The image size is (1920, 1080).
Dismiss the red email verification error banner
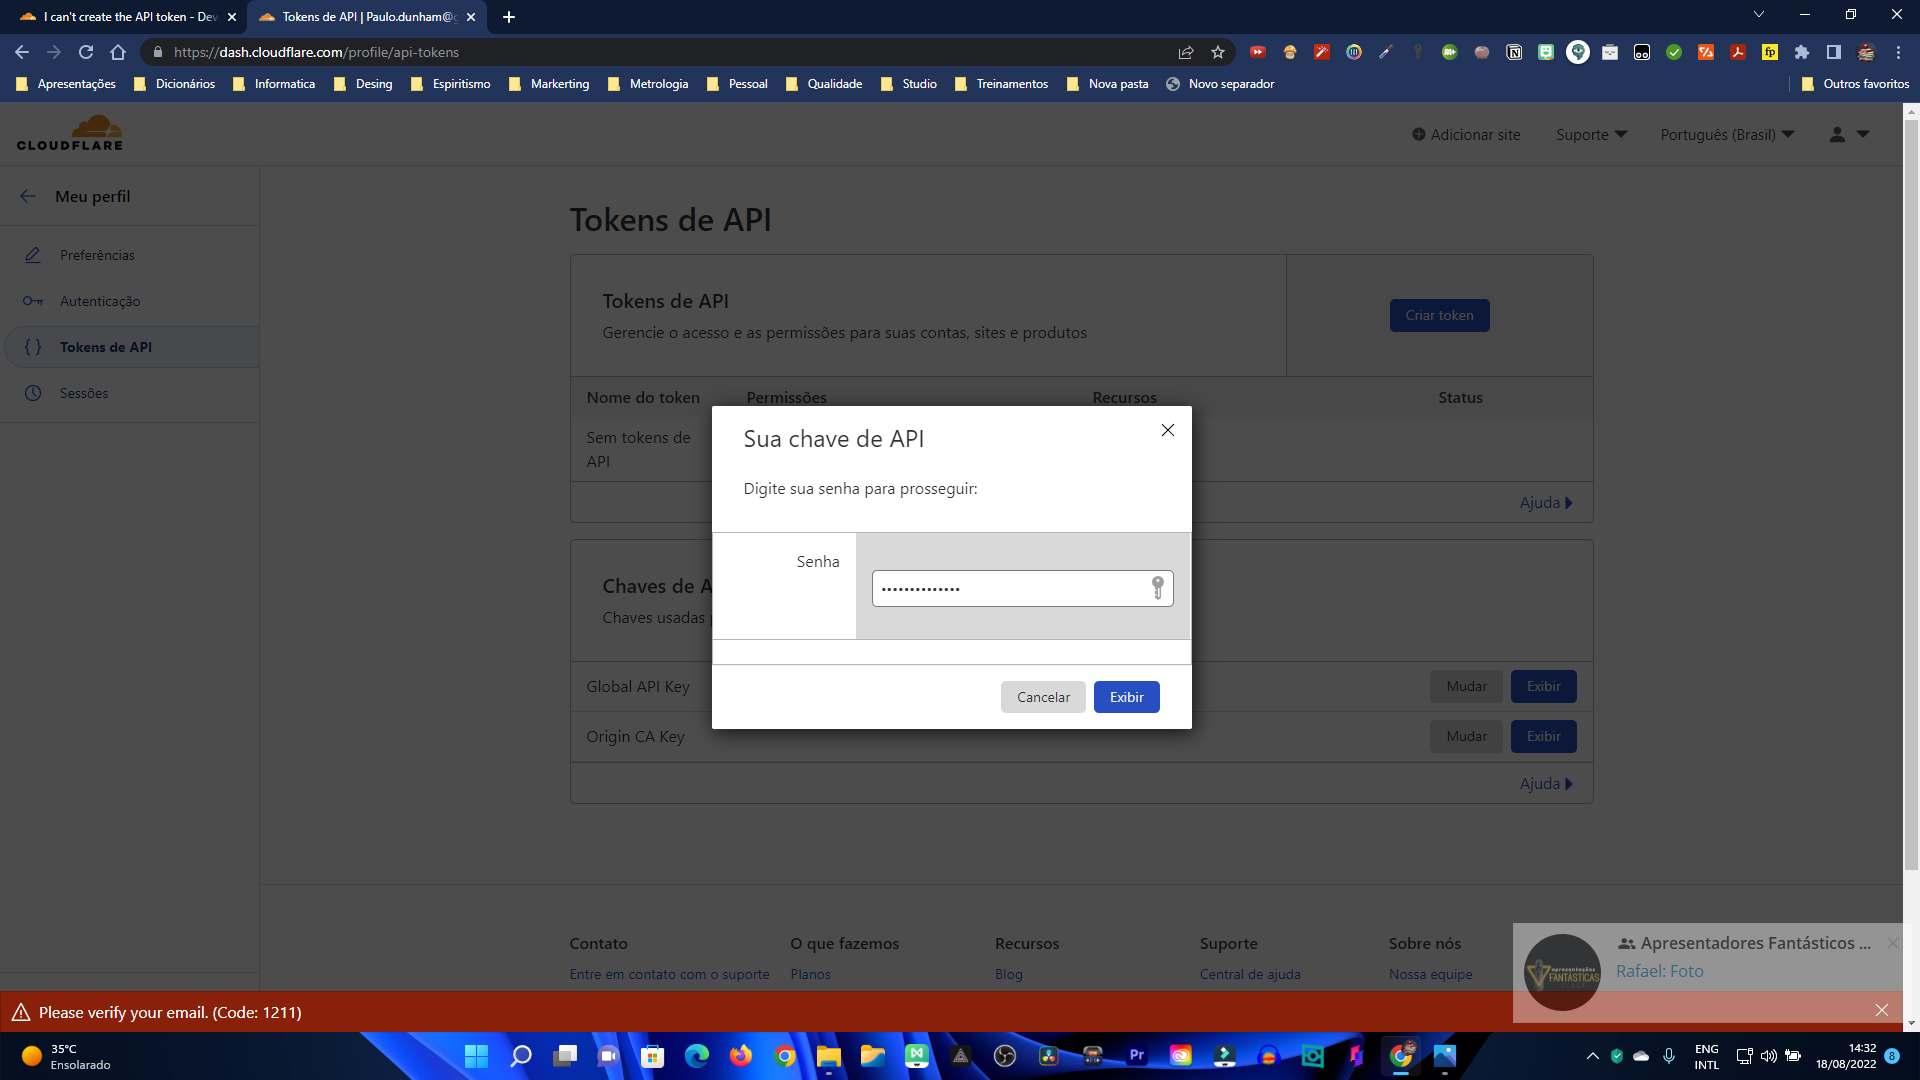(x=1881, y=1010)
